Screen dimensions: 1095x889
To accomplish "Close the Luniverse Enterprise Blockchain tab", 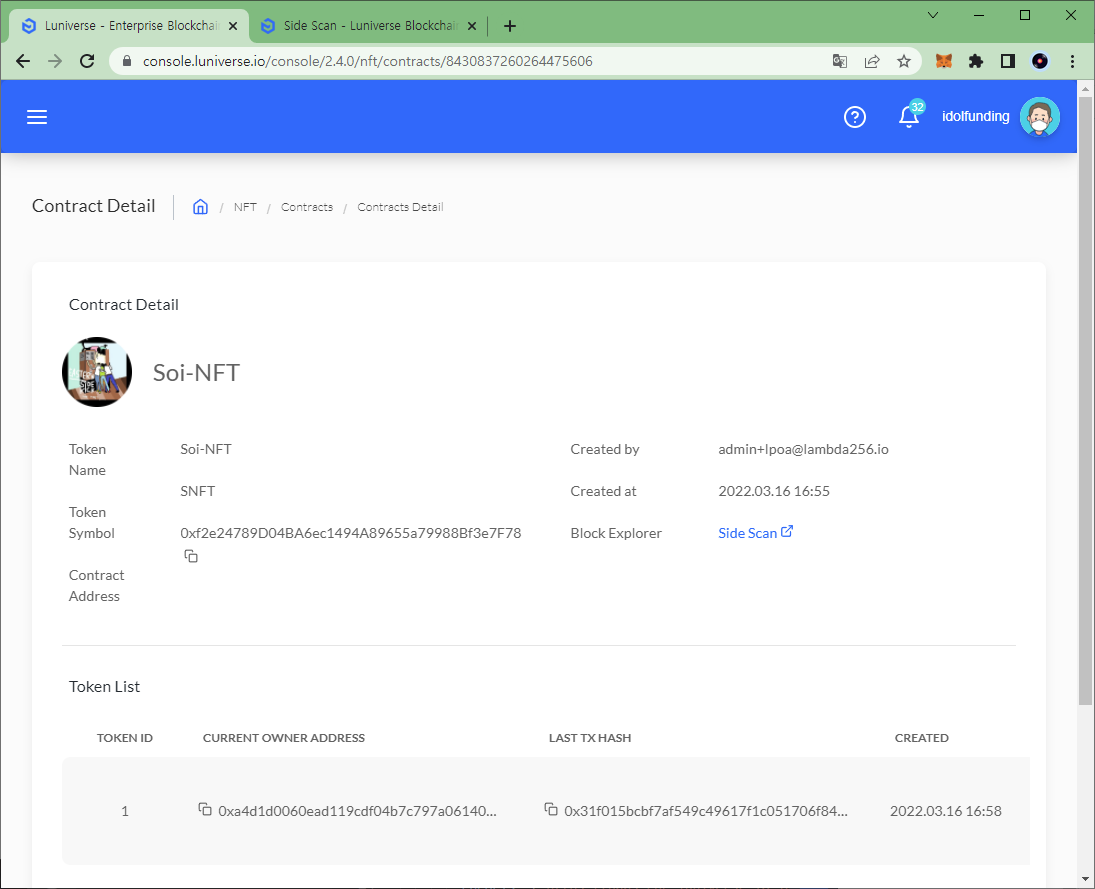I will [233, 26].
